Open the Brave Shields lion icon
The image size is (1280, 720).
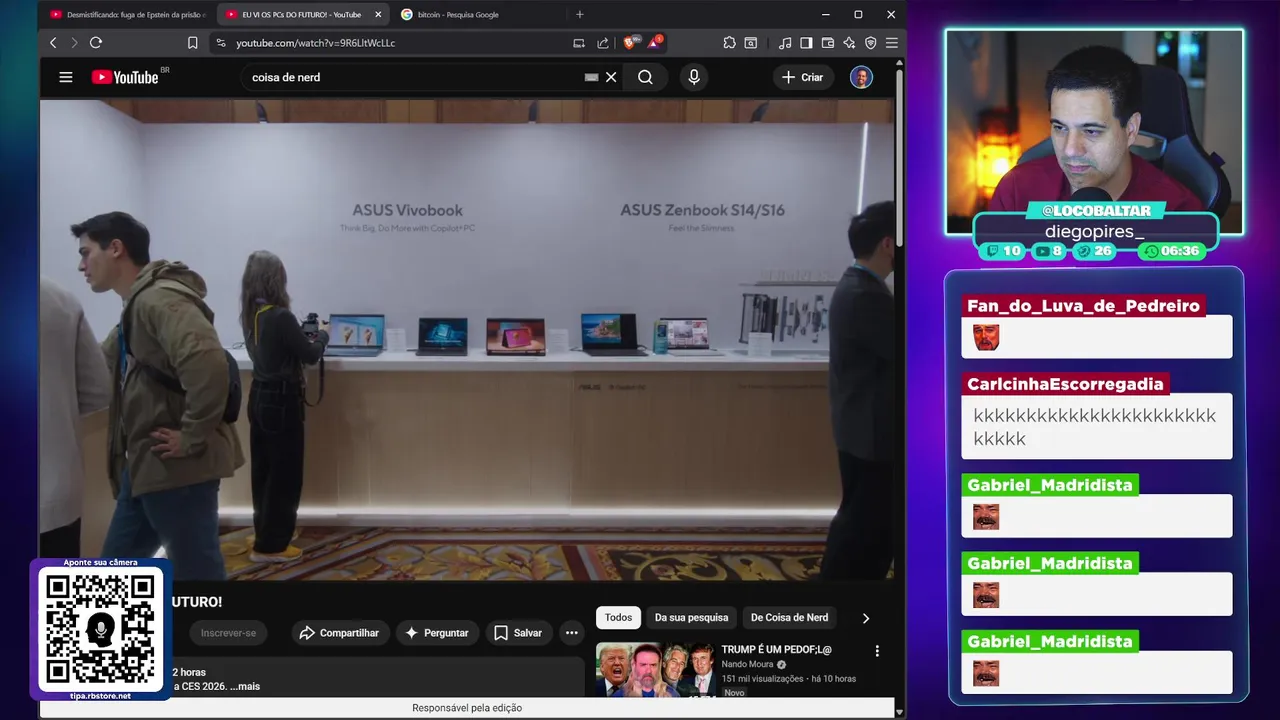coord(629,43)
